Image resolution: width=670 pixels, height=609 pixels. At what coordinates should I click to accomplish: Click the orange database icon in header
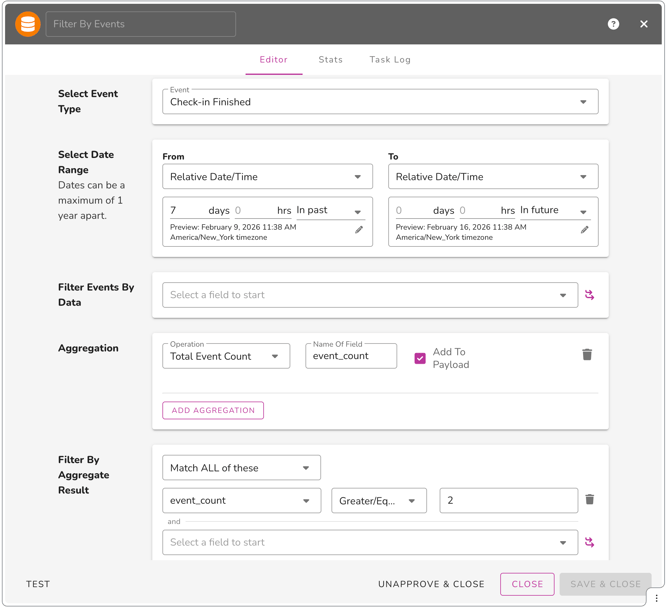coord(28,24)
